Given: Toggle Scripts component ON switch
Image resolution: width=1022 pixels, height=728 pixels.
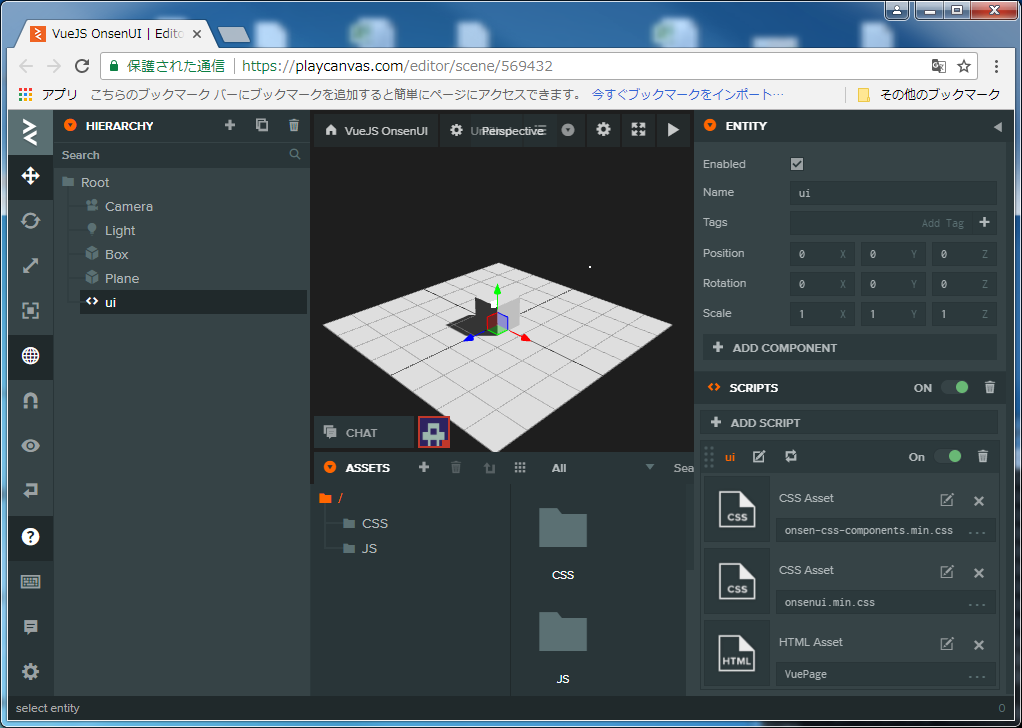Looking at the screenshot, I should [x=955, y=388].
